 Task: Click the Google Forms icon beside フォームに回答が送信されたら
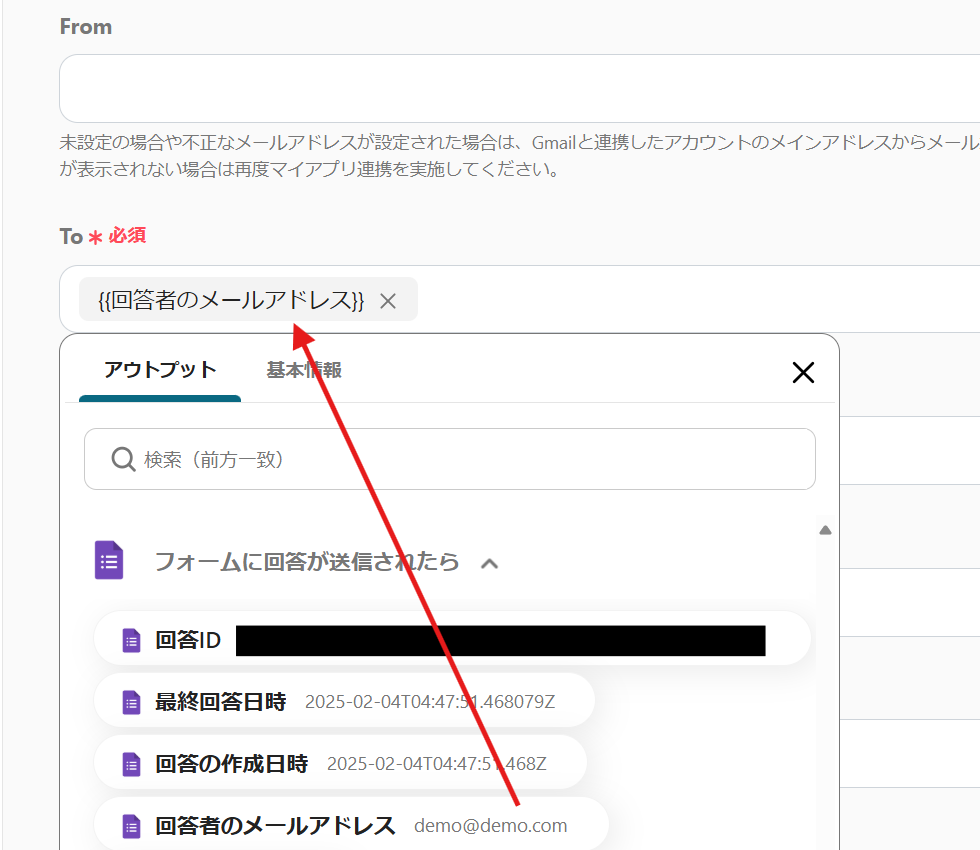[109, 561]
